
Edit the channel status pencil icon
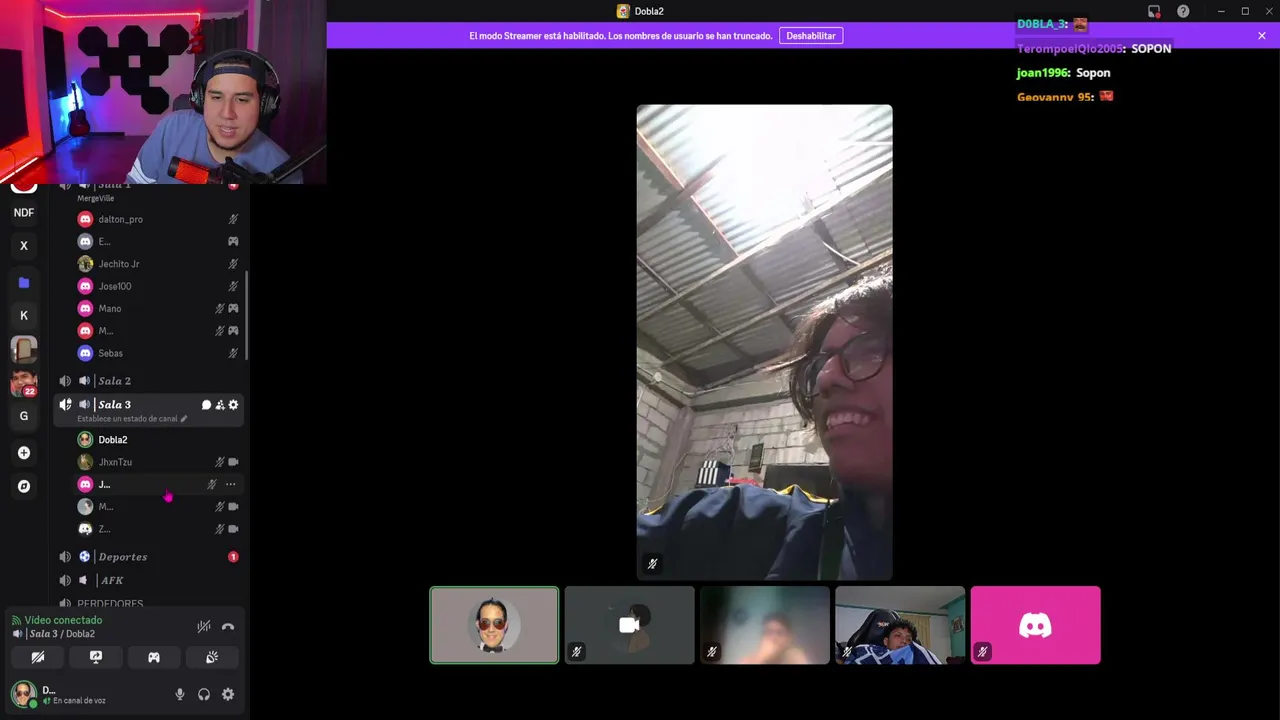click(x=183, y=419)
